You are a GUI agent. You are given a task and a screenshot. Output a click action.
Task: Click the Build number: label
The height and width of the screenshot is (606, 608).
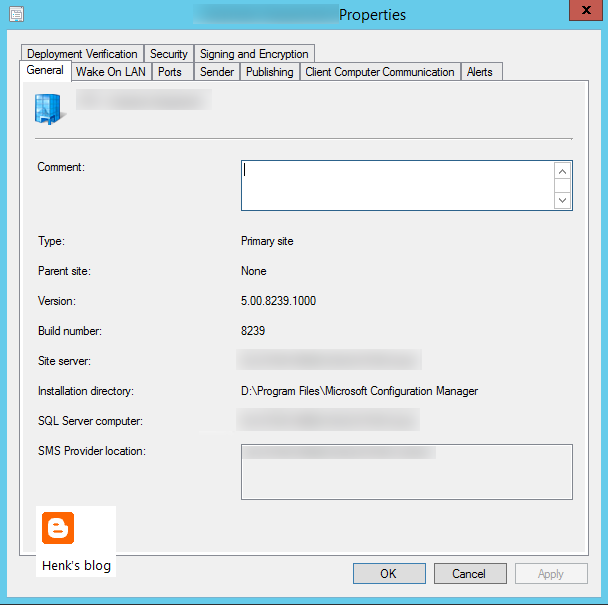pos(70,331)
